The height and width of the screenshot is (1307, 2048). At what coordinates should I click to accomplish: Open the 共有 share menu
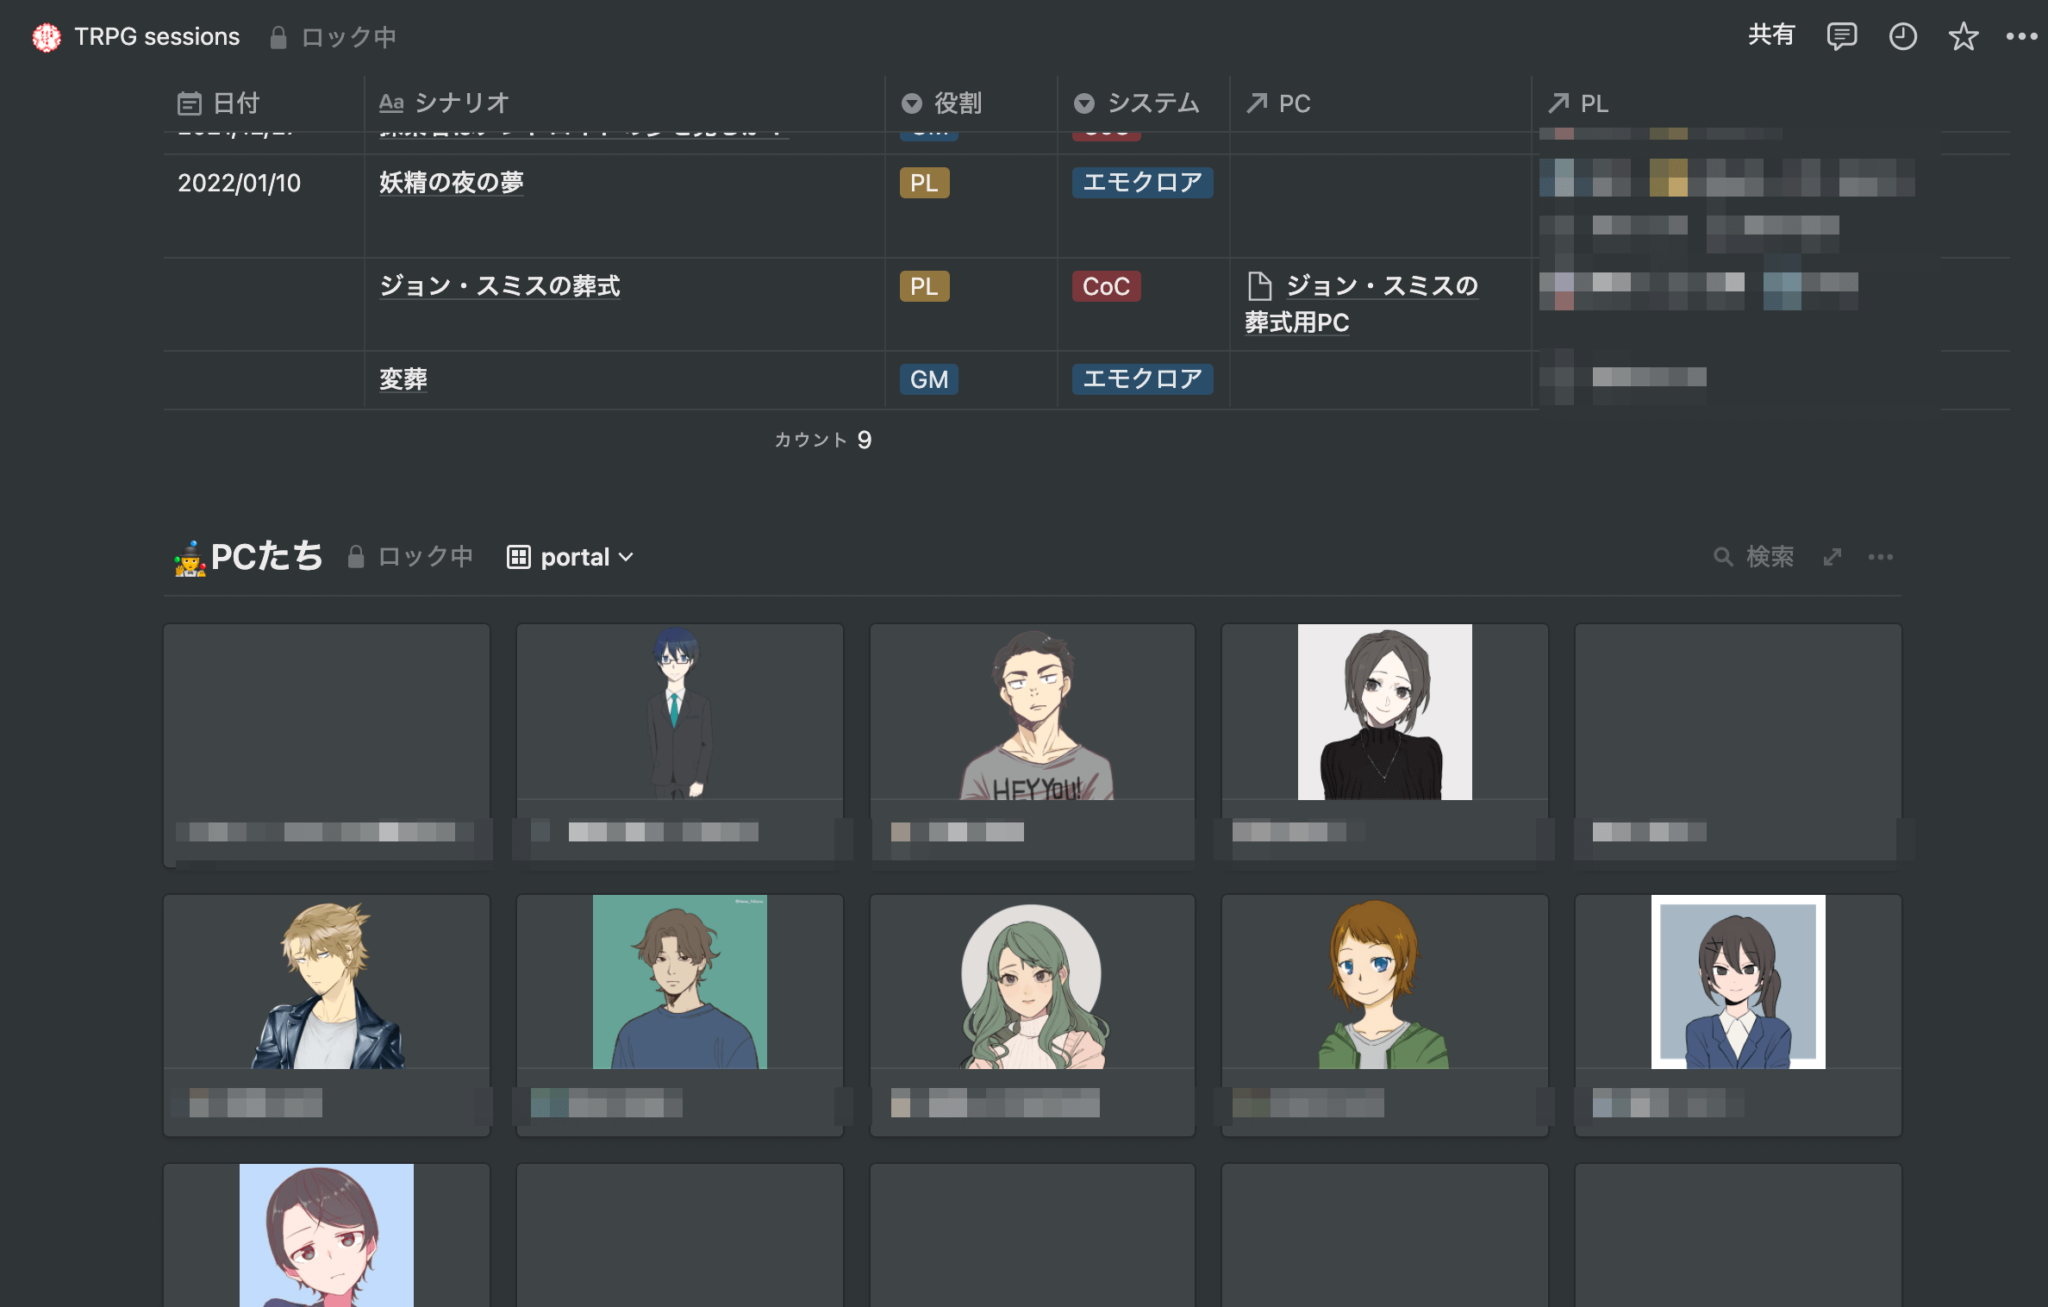(x=1771, y=35)
